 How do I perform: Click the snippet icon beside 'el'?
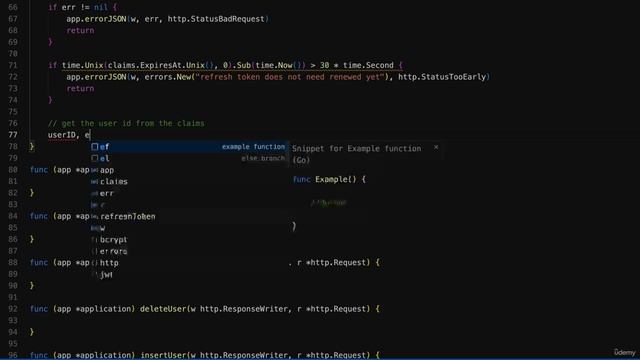click(x=95, y=158)
